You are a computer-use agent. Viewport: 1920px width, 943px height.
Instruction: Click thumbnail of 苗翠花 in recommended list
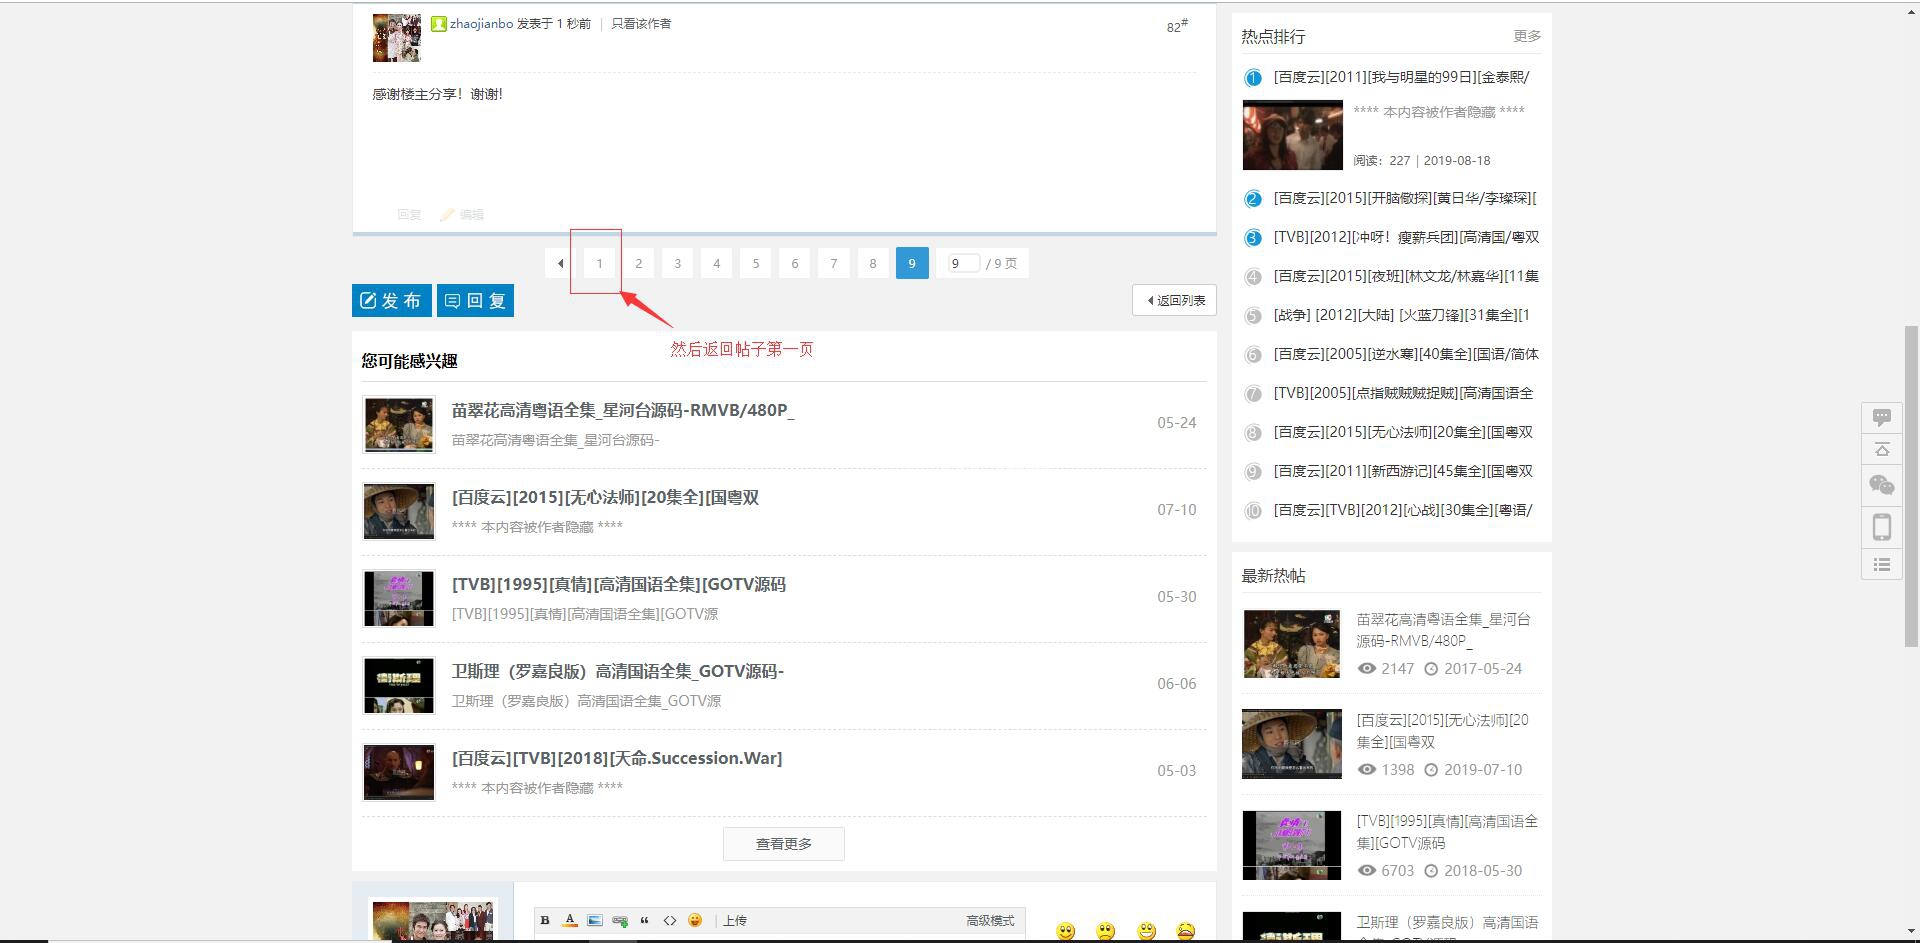point(399,424)
